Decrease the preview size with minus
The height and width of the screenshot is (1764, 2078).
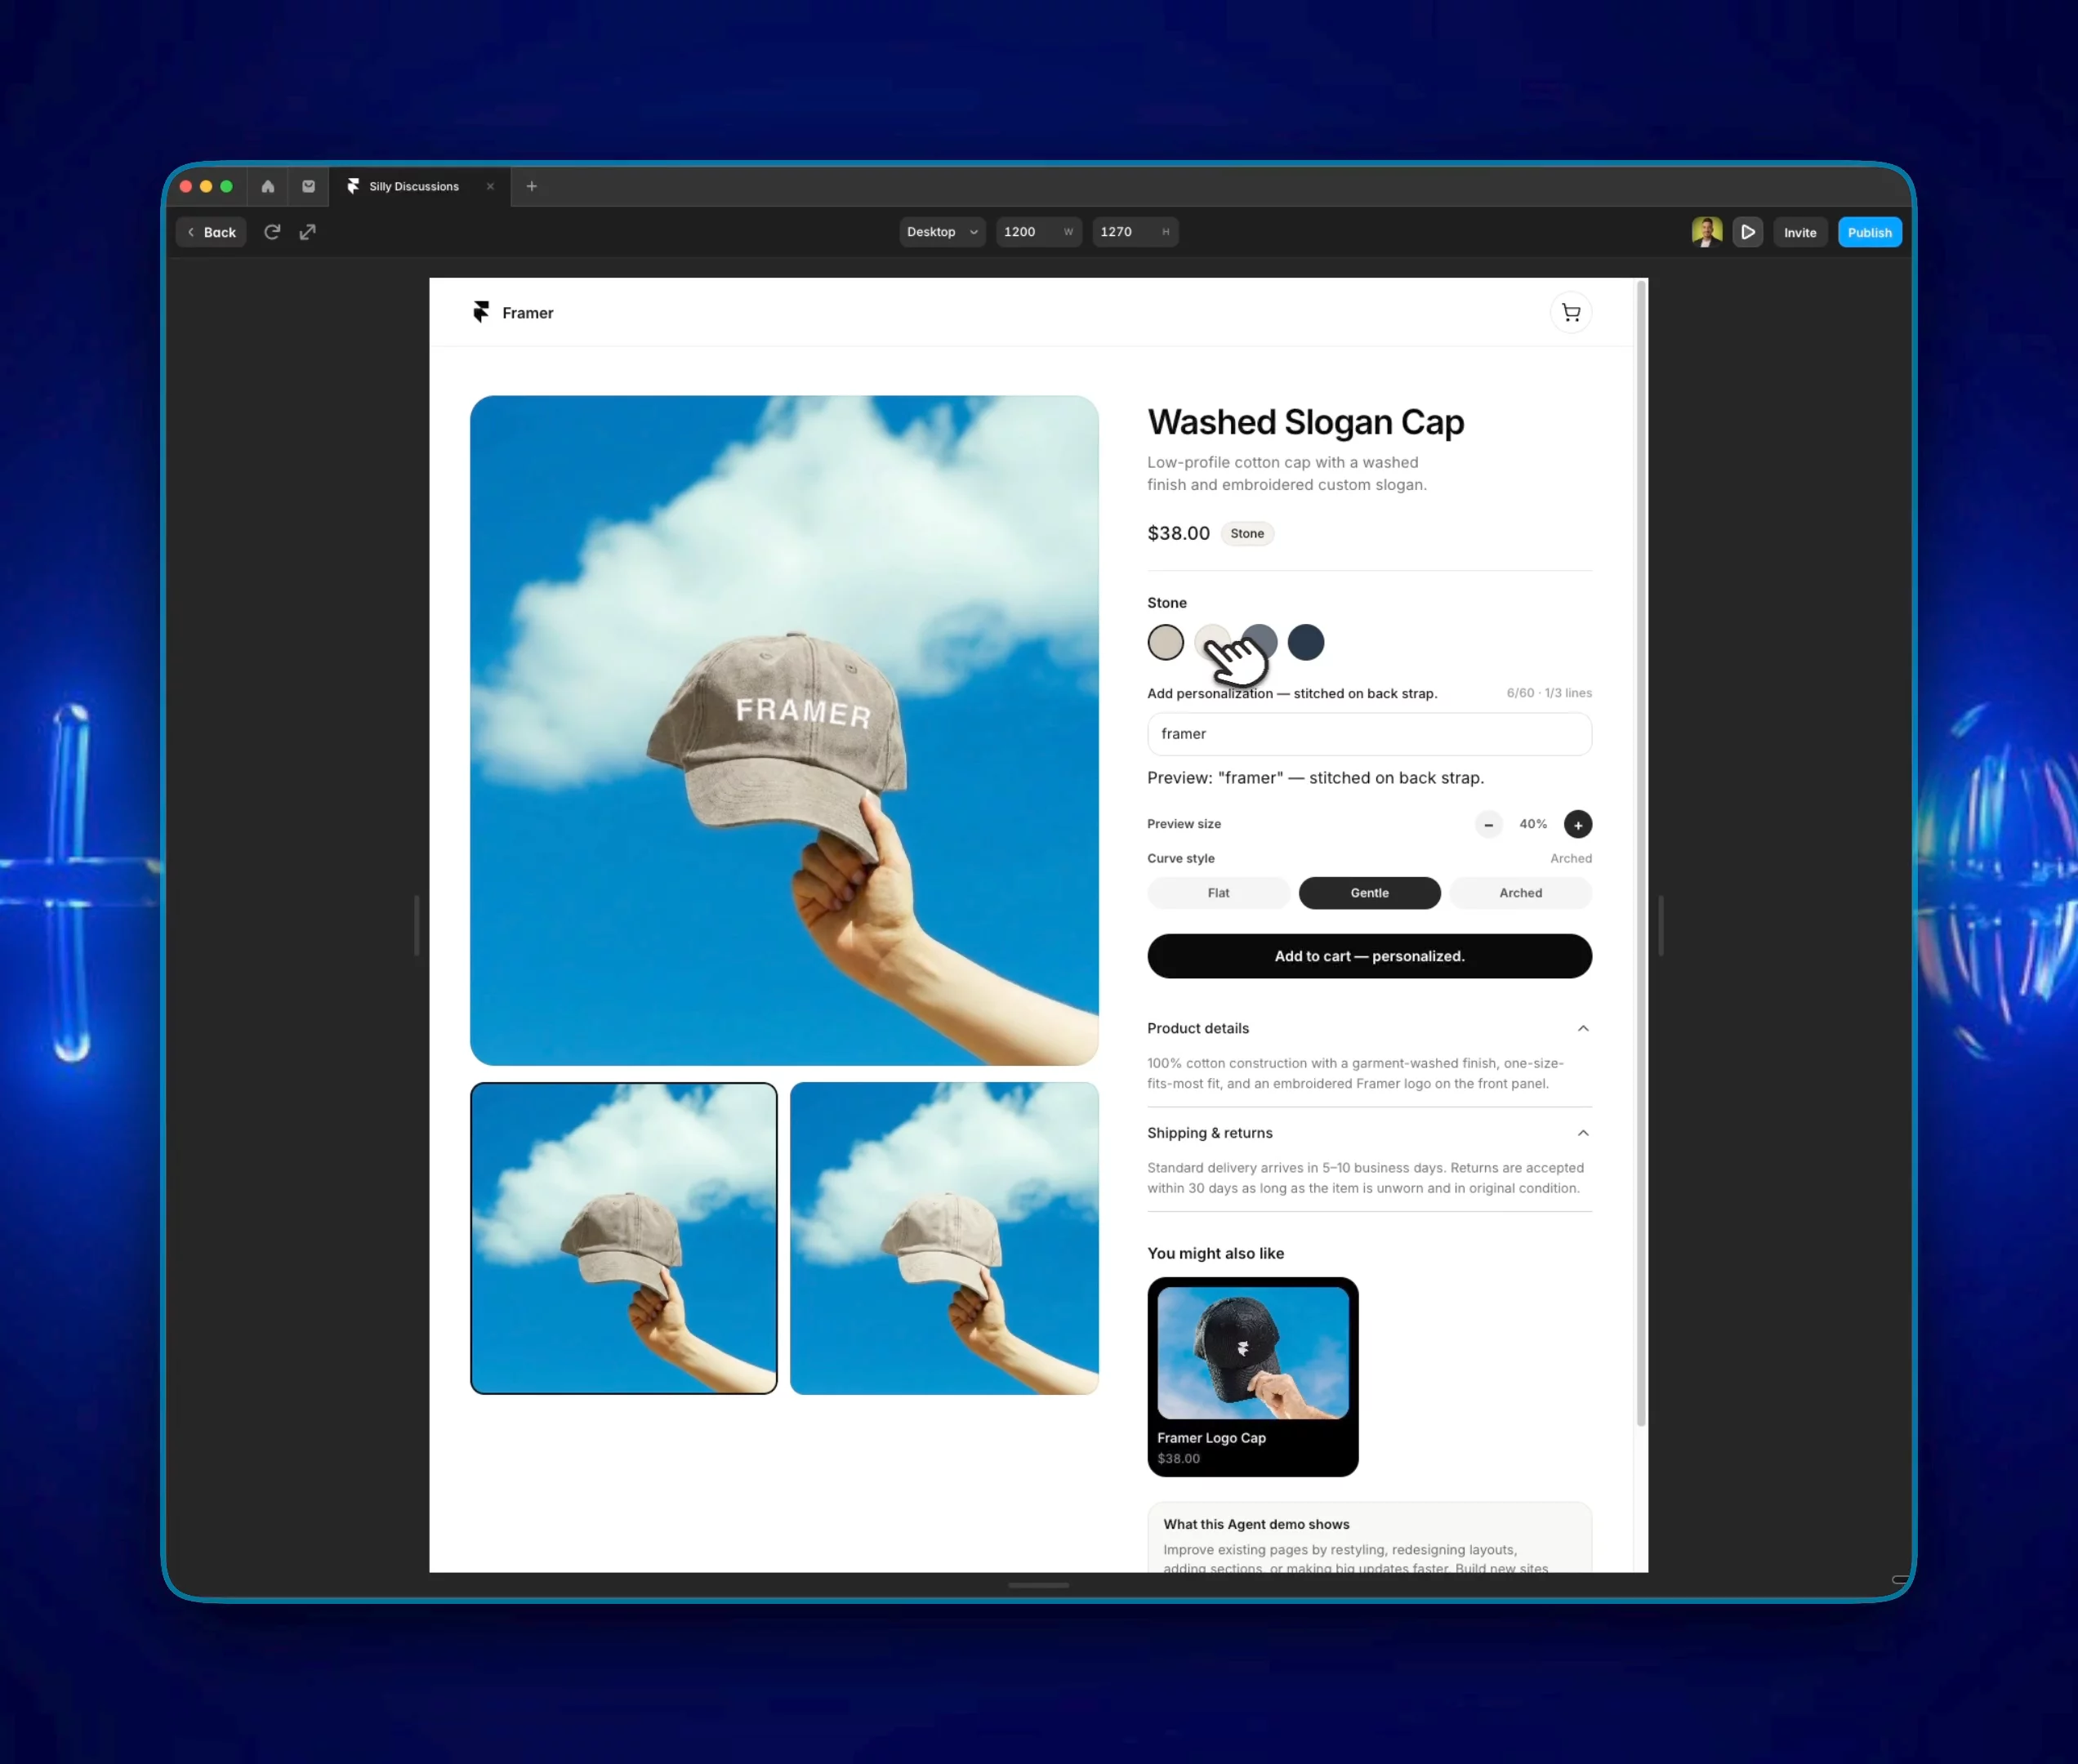[1488, 824]
